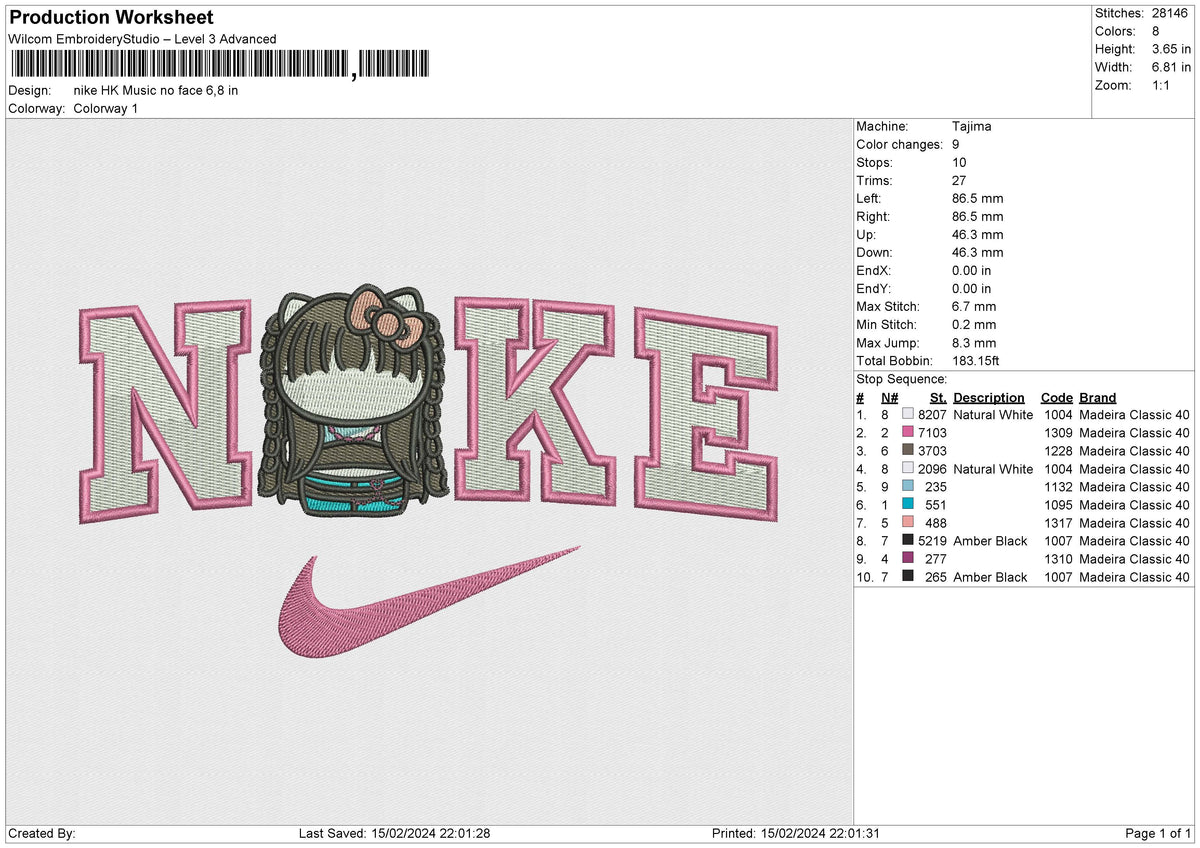
Task: Click the 'Brand' column header
Action: (x=1098, y=398)
